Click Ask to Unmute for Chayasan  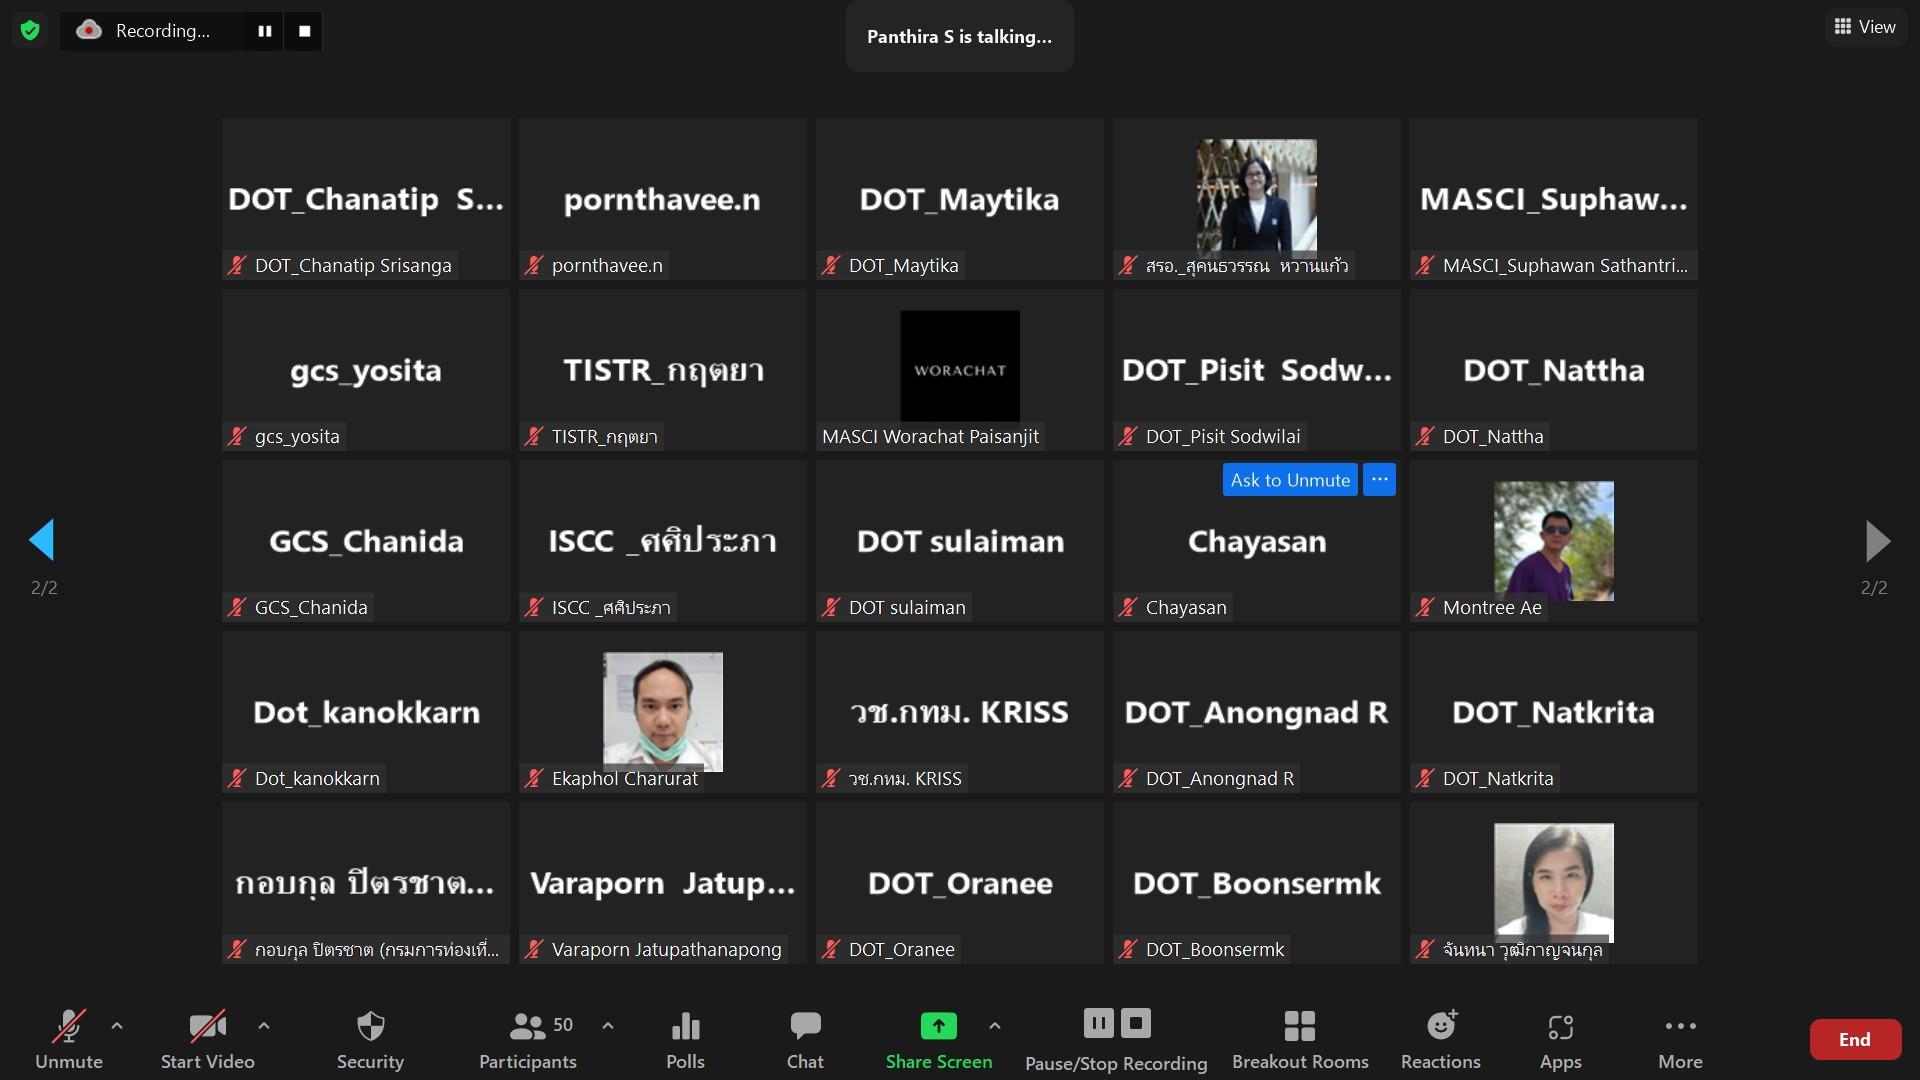(x=1289, y=480)
